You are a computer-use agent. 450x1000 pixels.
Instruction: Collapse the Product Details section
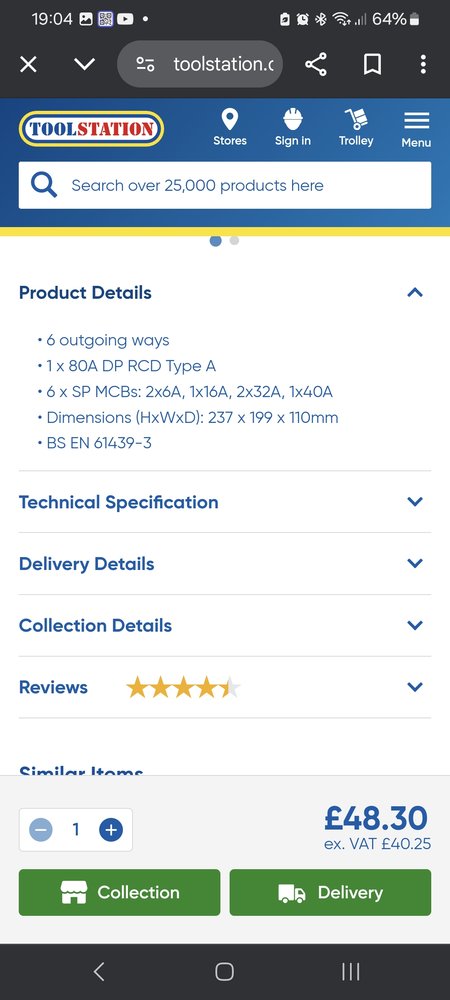click(225, 293)
